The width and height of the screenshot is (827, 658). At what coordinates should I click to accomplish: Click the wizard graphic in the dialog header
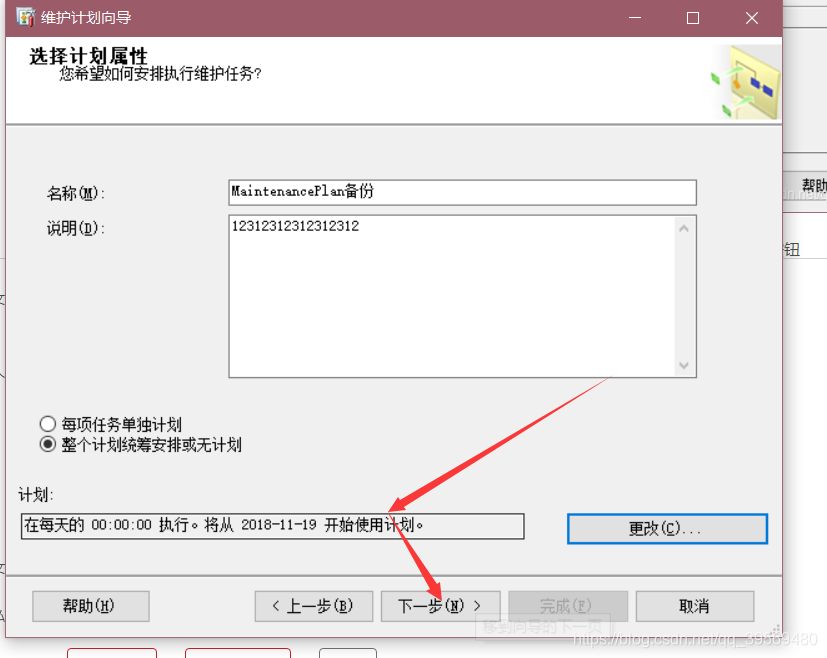click(744, 80)
